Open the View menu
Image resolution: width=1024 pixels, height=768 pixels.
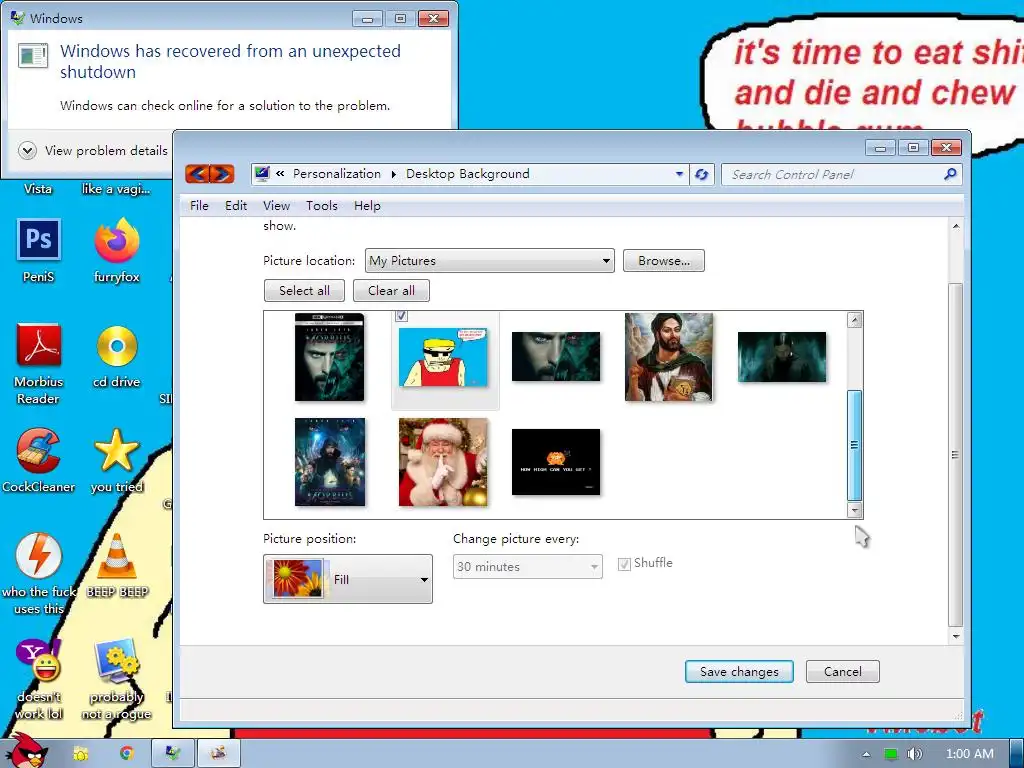276,206
